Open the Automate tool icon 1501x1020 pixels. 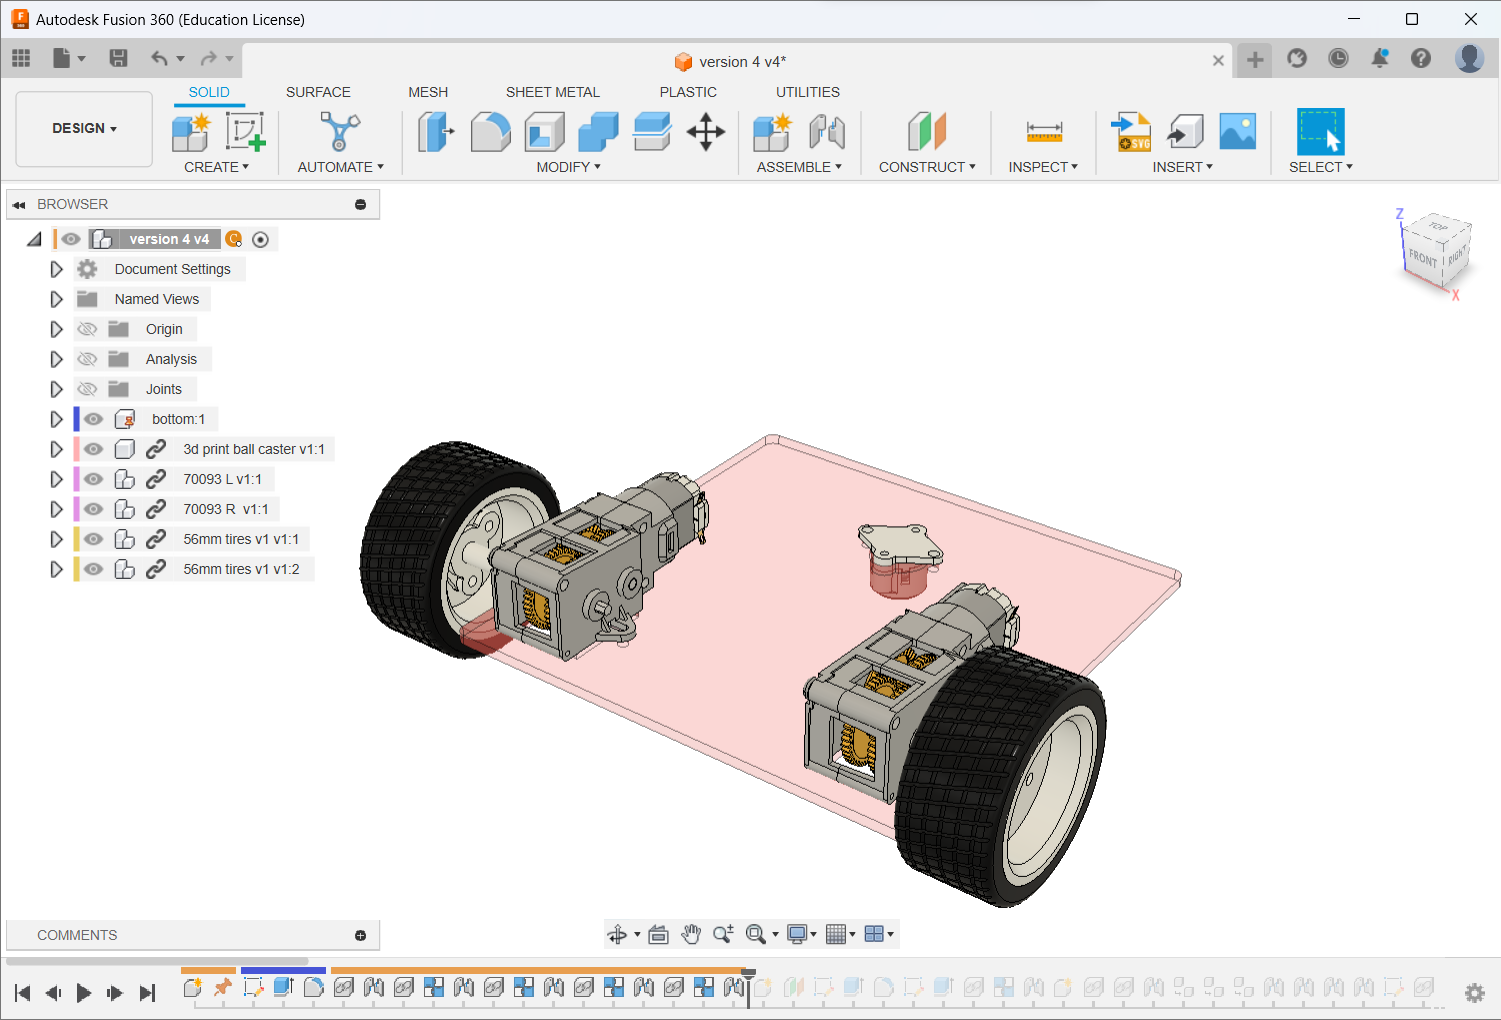coord(340,132)
